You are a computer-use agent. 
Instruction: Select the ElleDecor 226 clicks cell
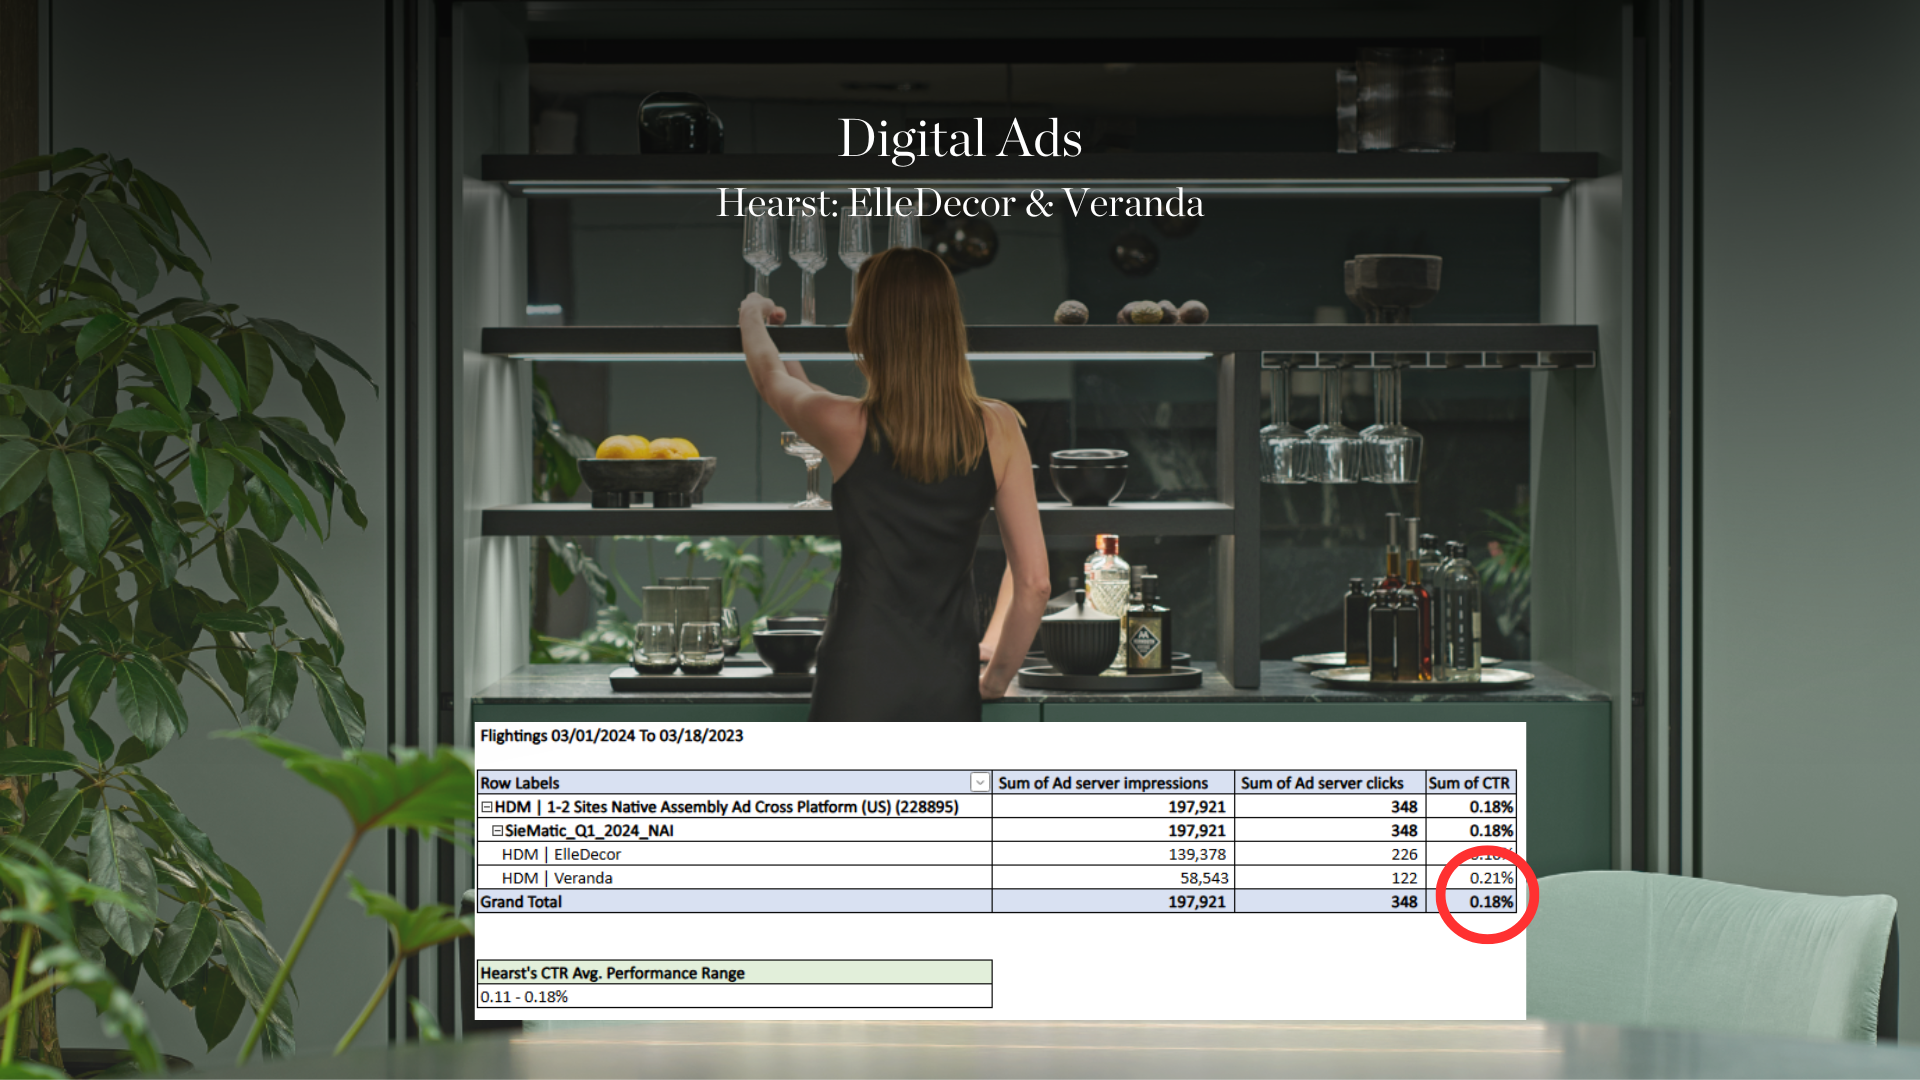coord(1403,855)
